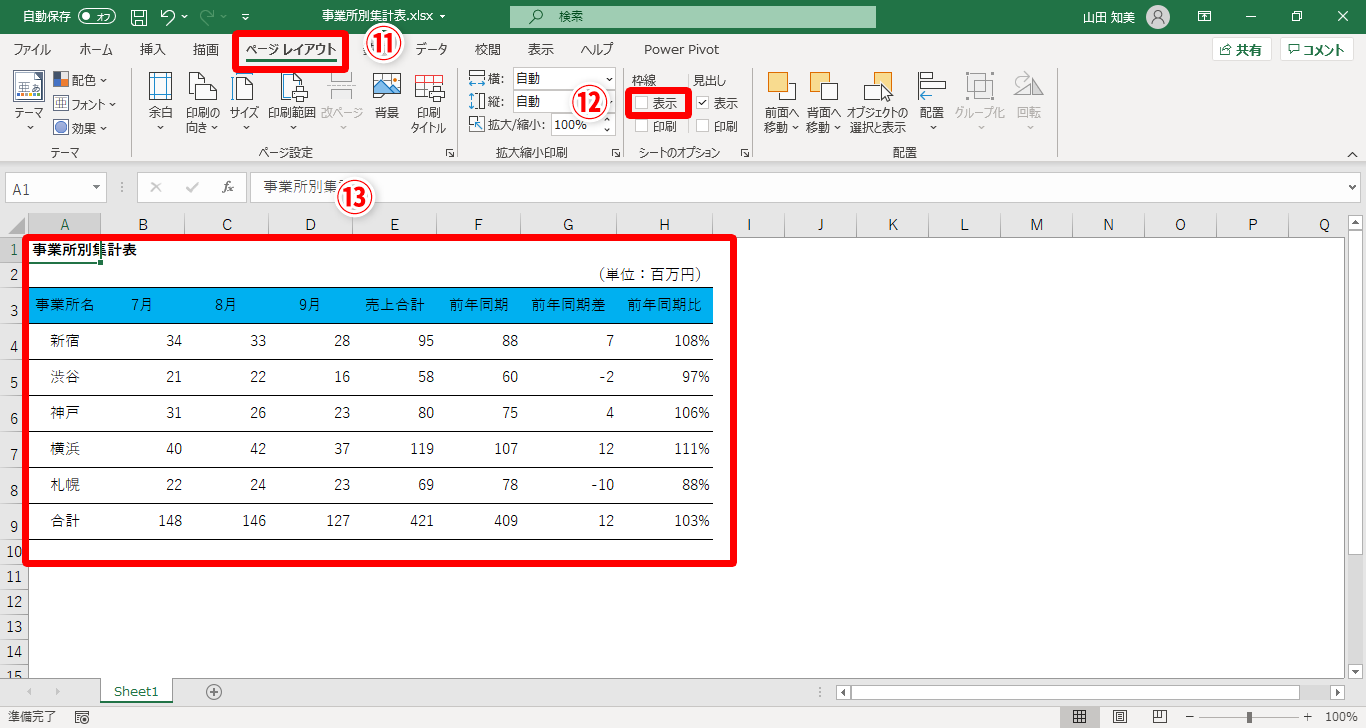Open the Colors (配色) dropdown
This screenshot has height=728, width=1366.
pyautogui.click(x=80, y=79)
